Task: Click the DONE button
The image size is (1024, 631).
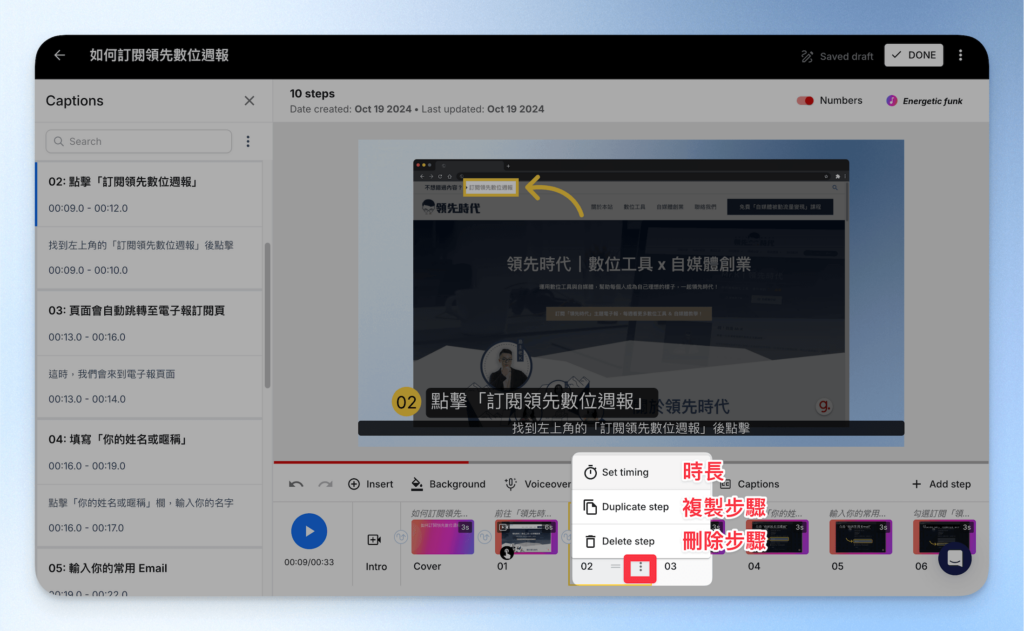Action: (x=914, y=56)
